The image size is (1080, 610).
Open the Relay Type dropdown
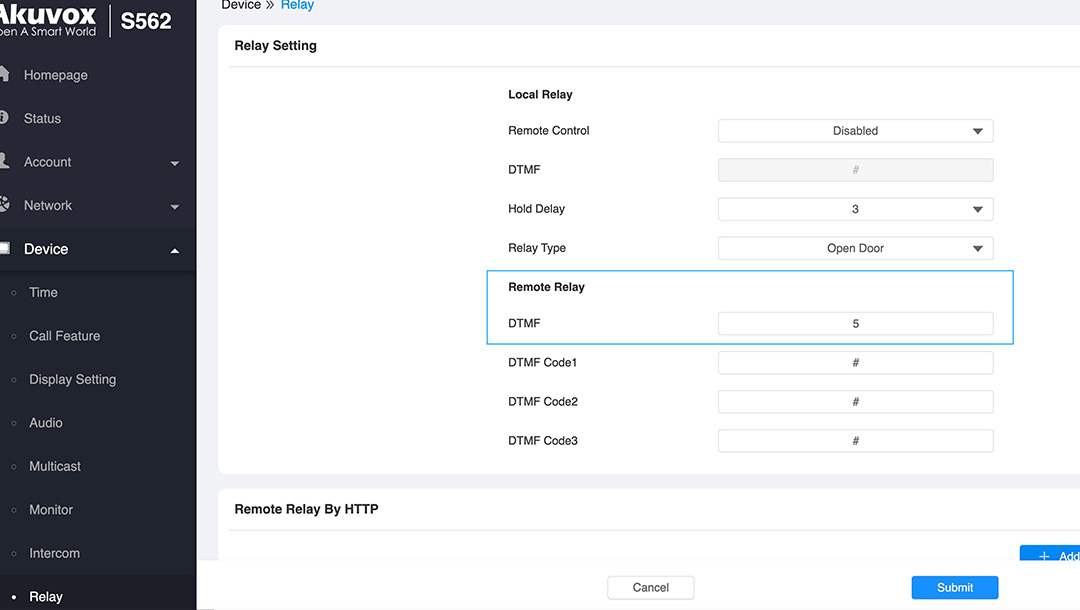(855, 248)
